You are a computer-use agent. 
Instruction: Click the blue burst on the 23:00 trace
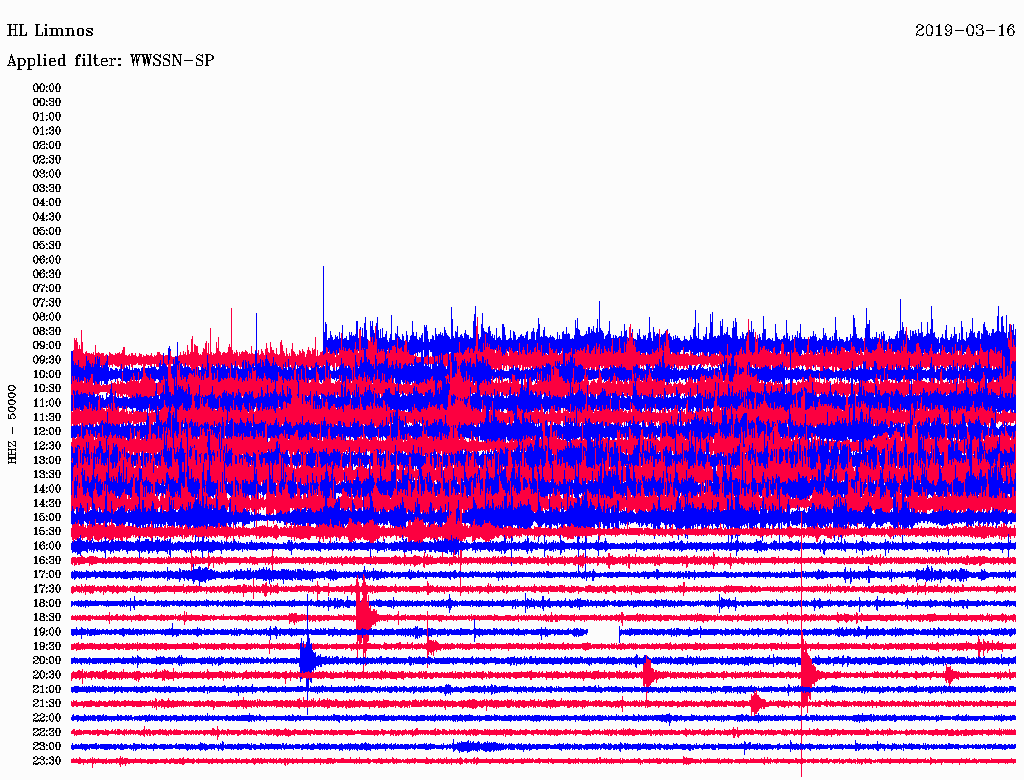pyautogui.click(x=465, y=746)
